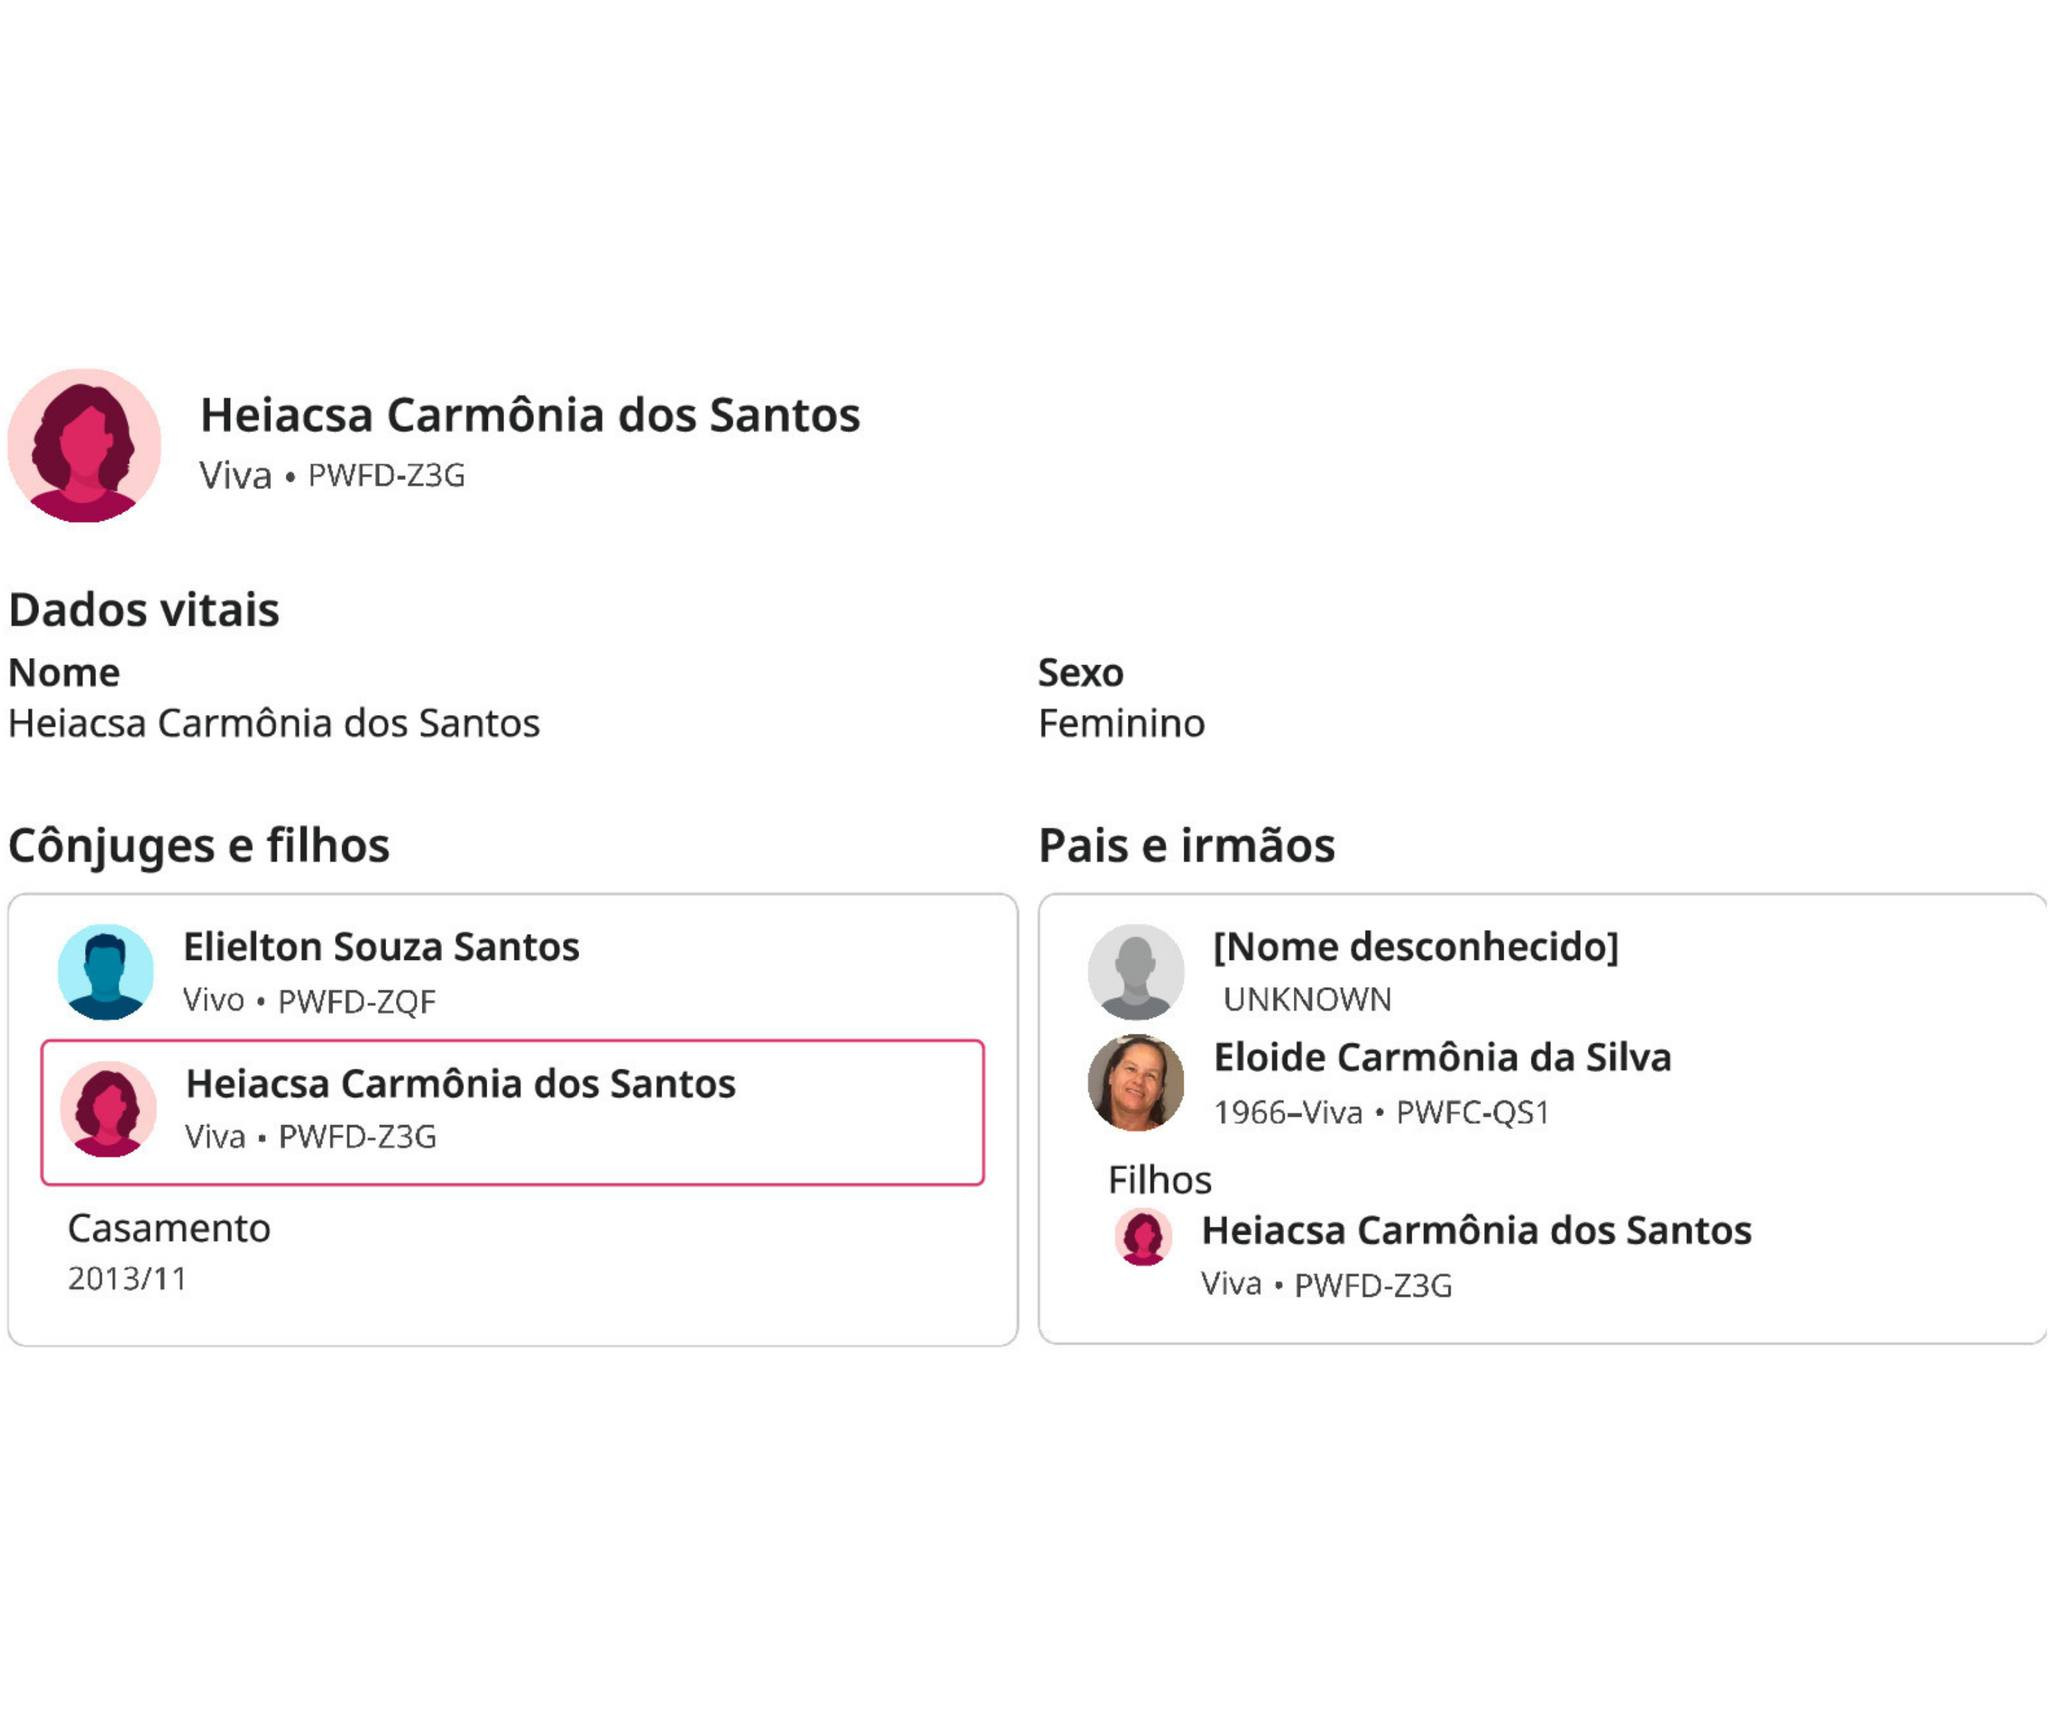Click the gray unknown-person avatar icon
This screenshot has height=1717, width=2048.
pos(1136,971)
